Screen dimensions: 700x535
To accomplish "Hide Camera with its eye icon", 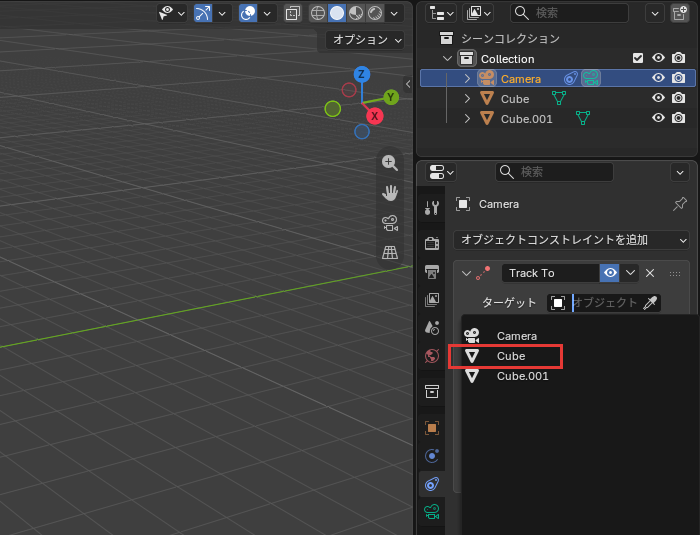I will [658, 78].
